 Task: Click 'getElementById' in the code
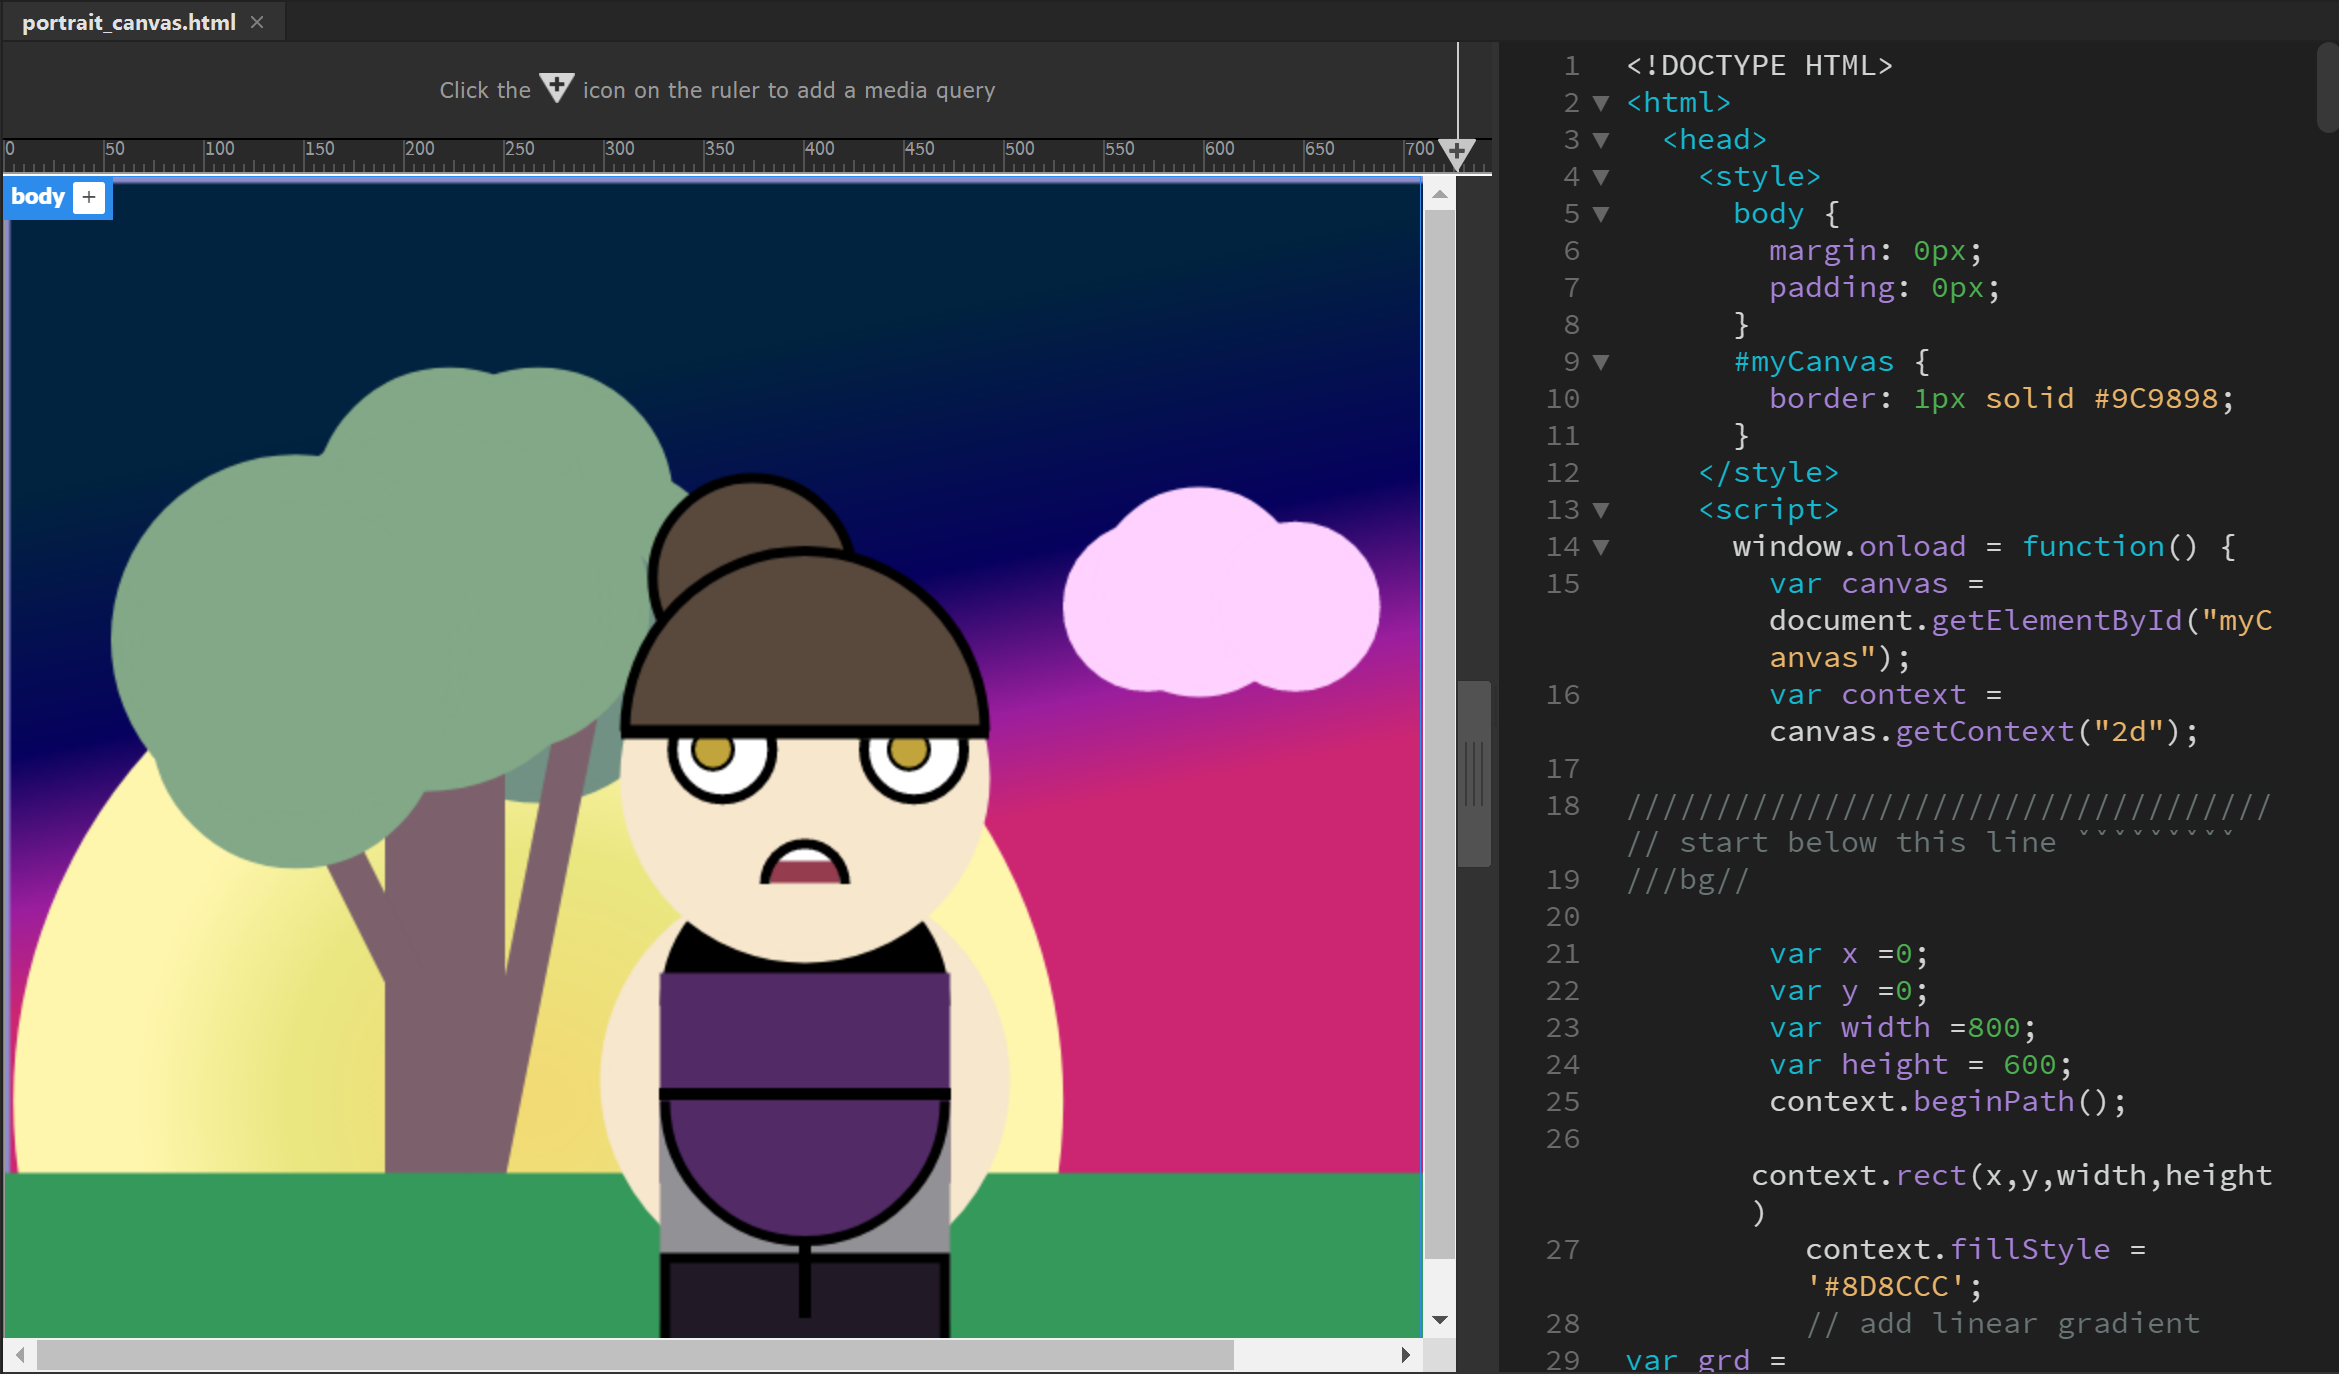[2056, 621]
